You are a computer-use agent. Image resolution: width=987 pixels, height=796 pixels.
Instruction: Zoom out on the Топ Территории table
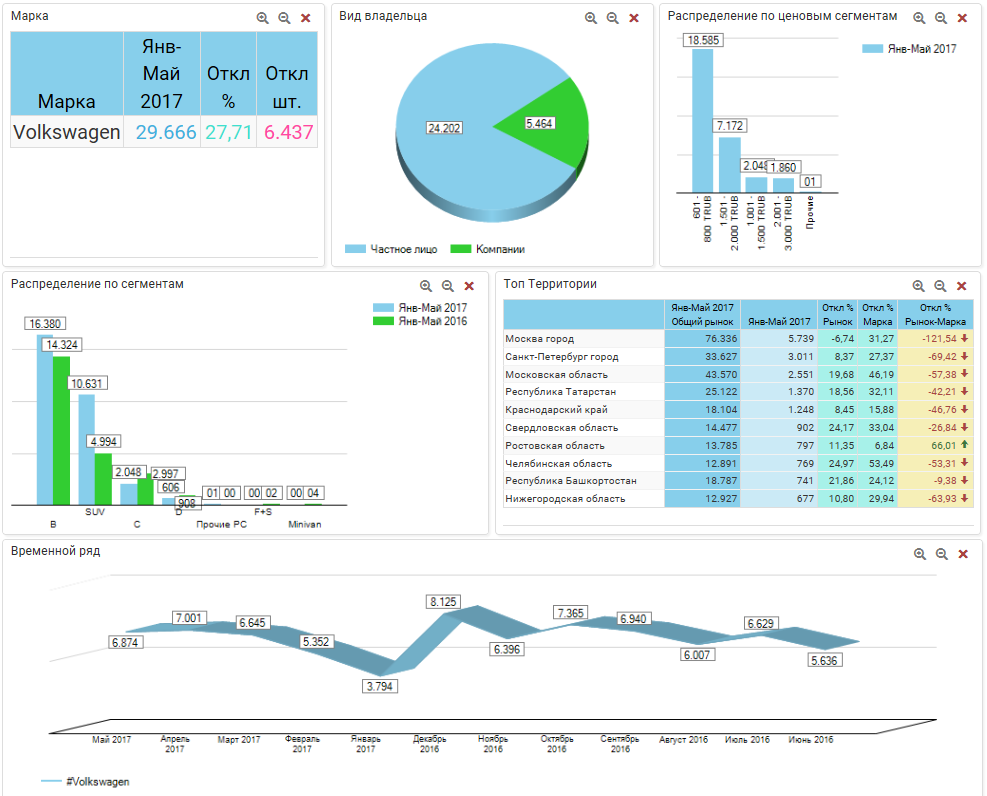[x=940, y=286]
